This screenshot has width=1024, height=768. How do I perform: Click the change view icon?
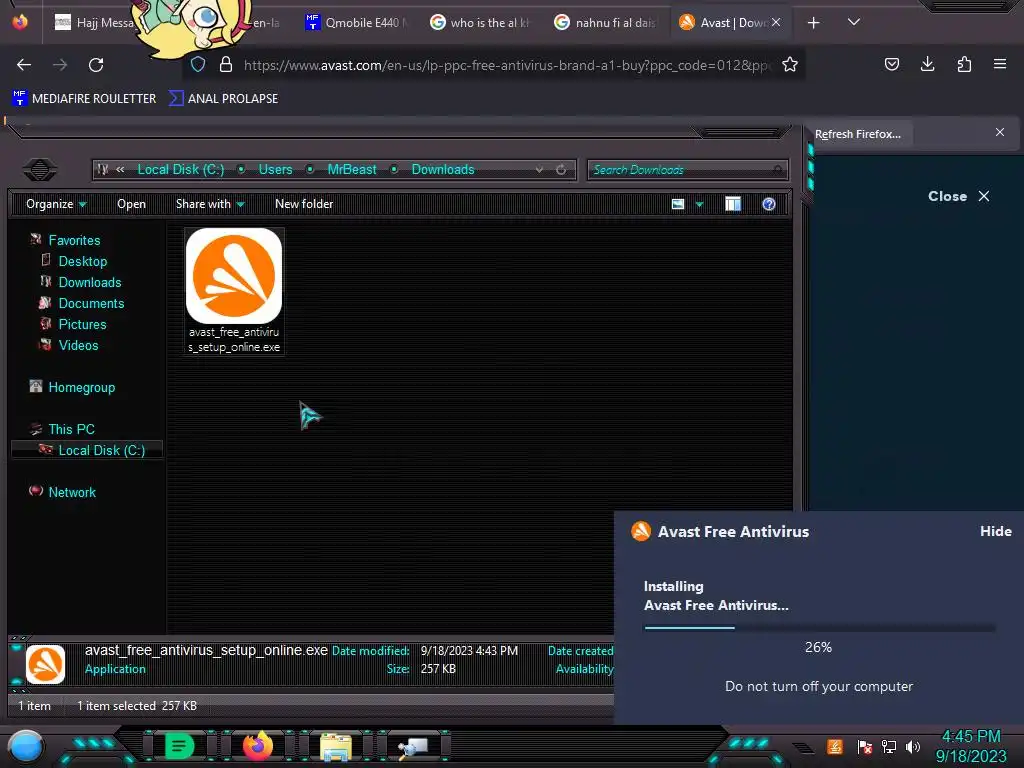tap(678, 204)
